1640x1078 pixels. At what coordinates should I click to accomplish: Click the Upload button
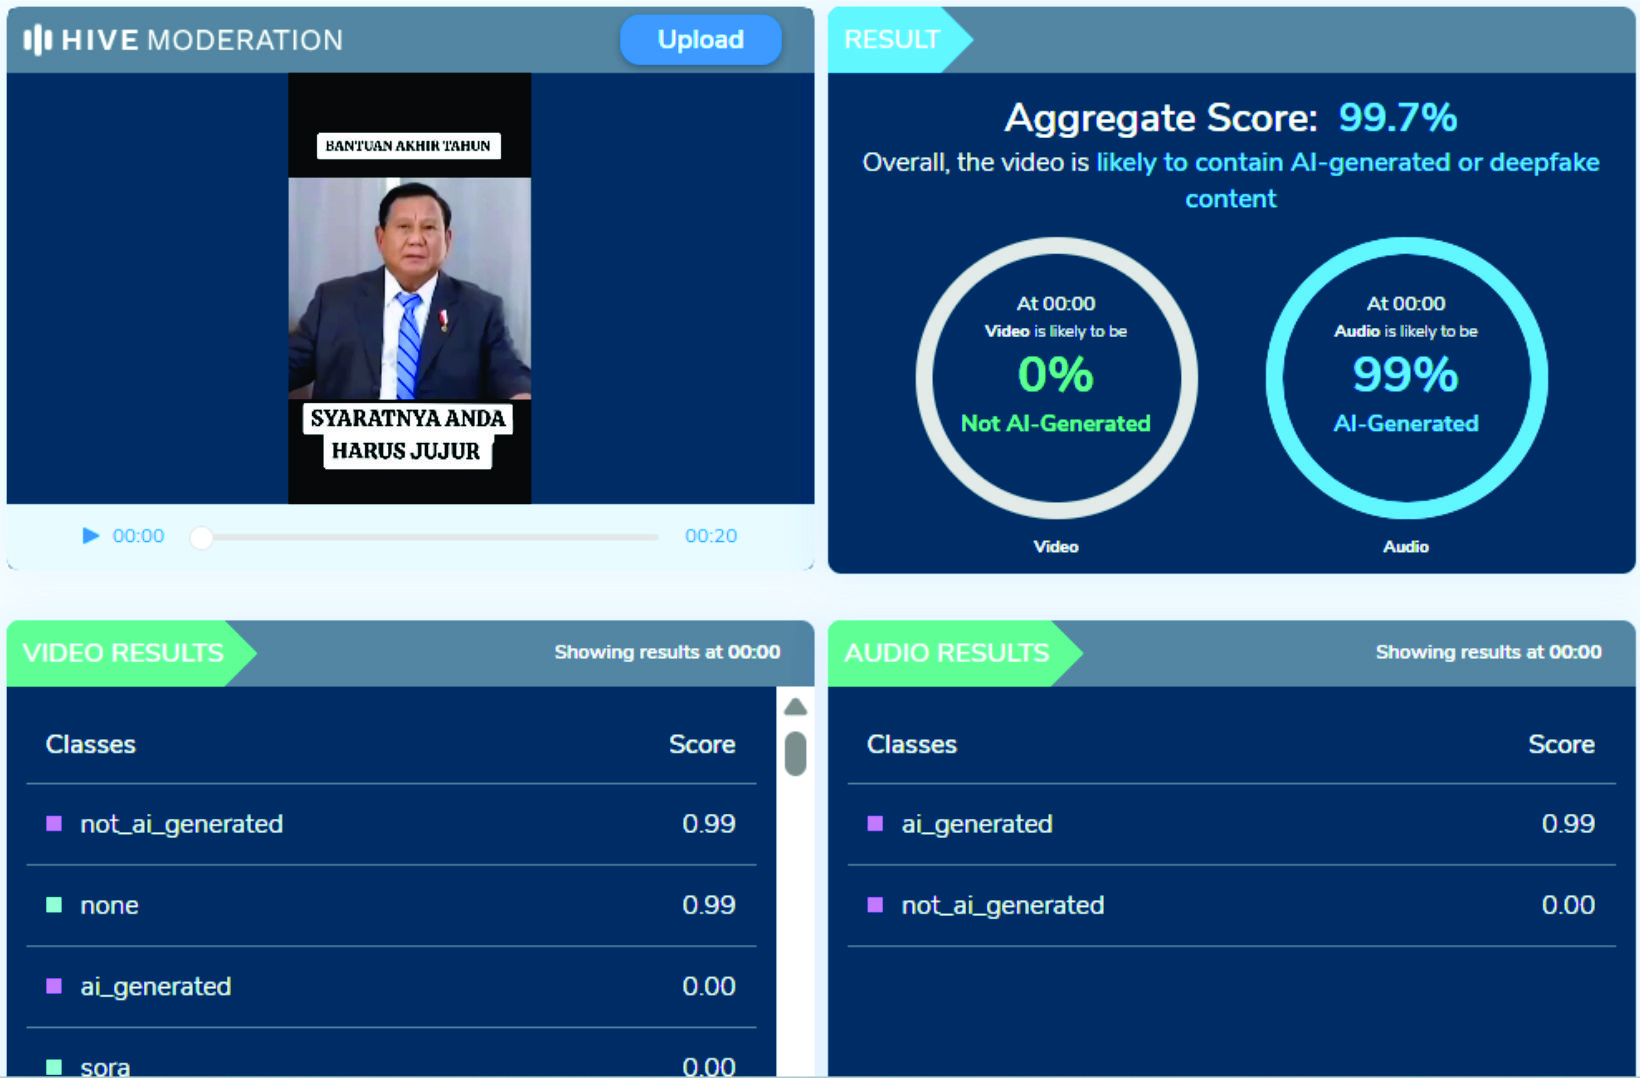(x=700, y=40)
